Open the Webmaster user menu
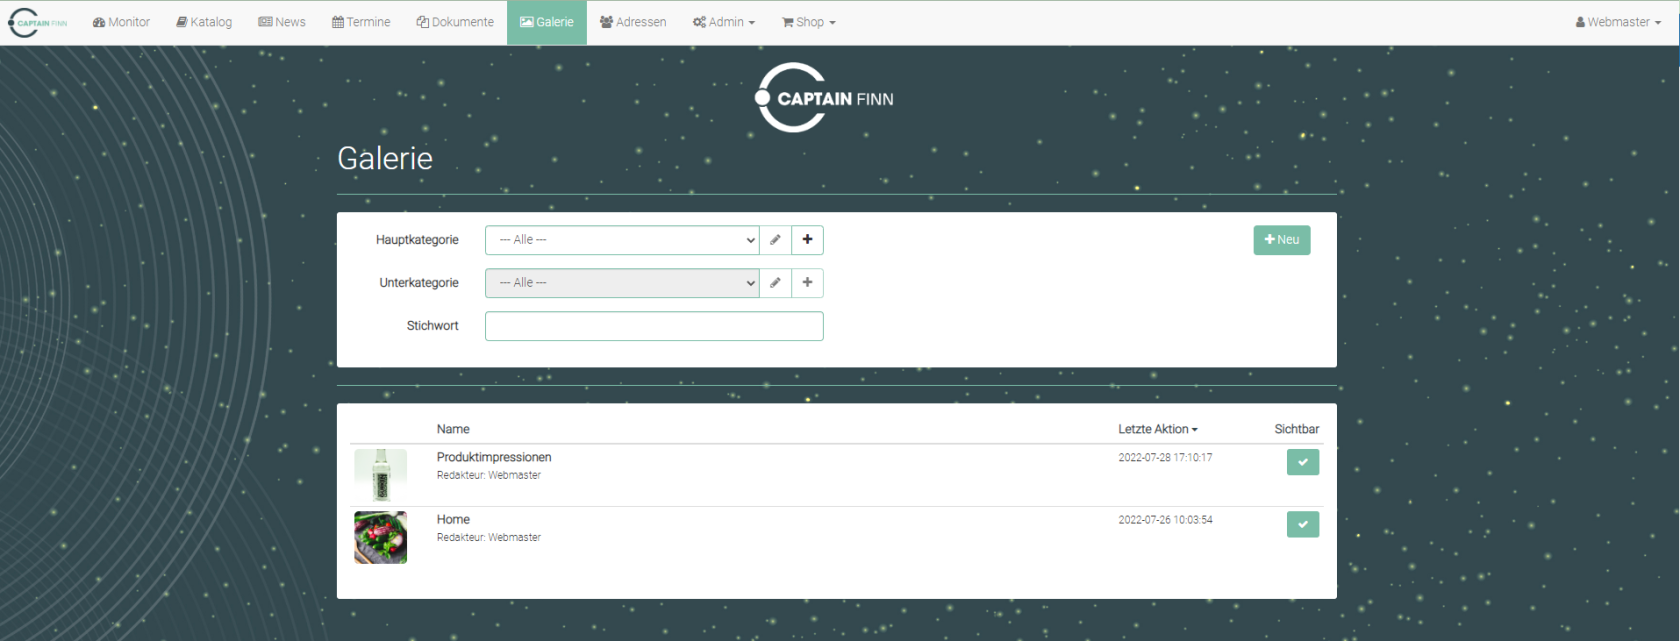 point(1618,22)
